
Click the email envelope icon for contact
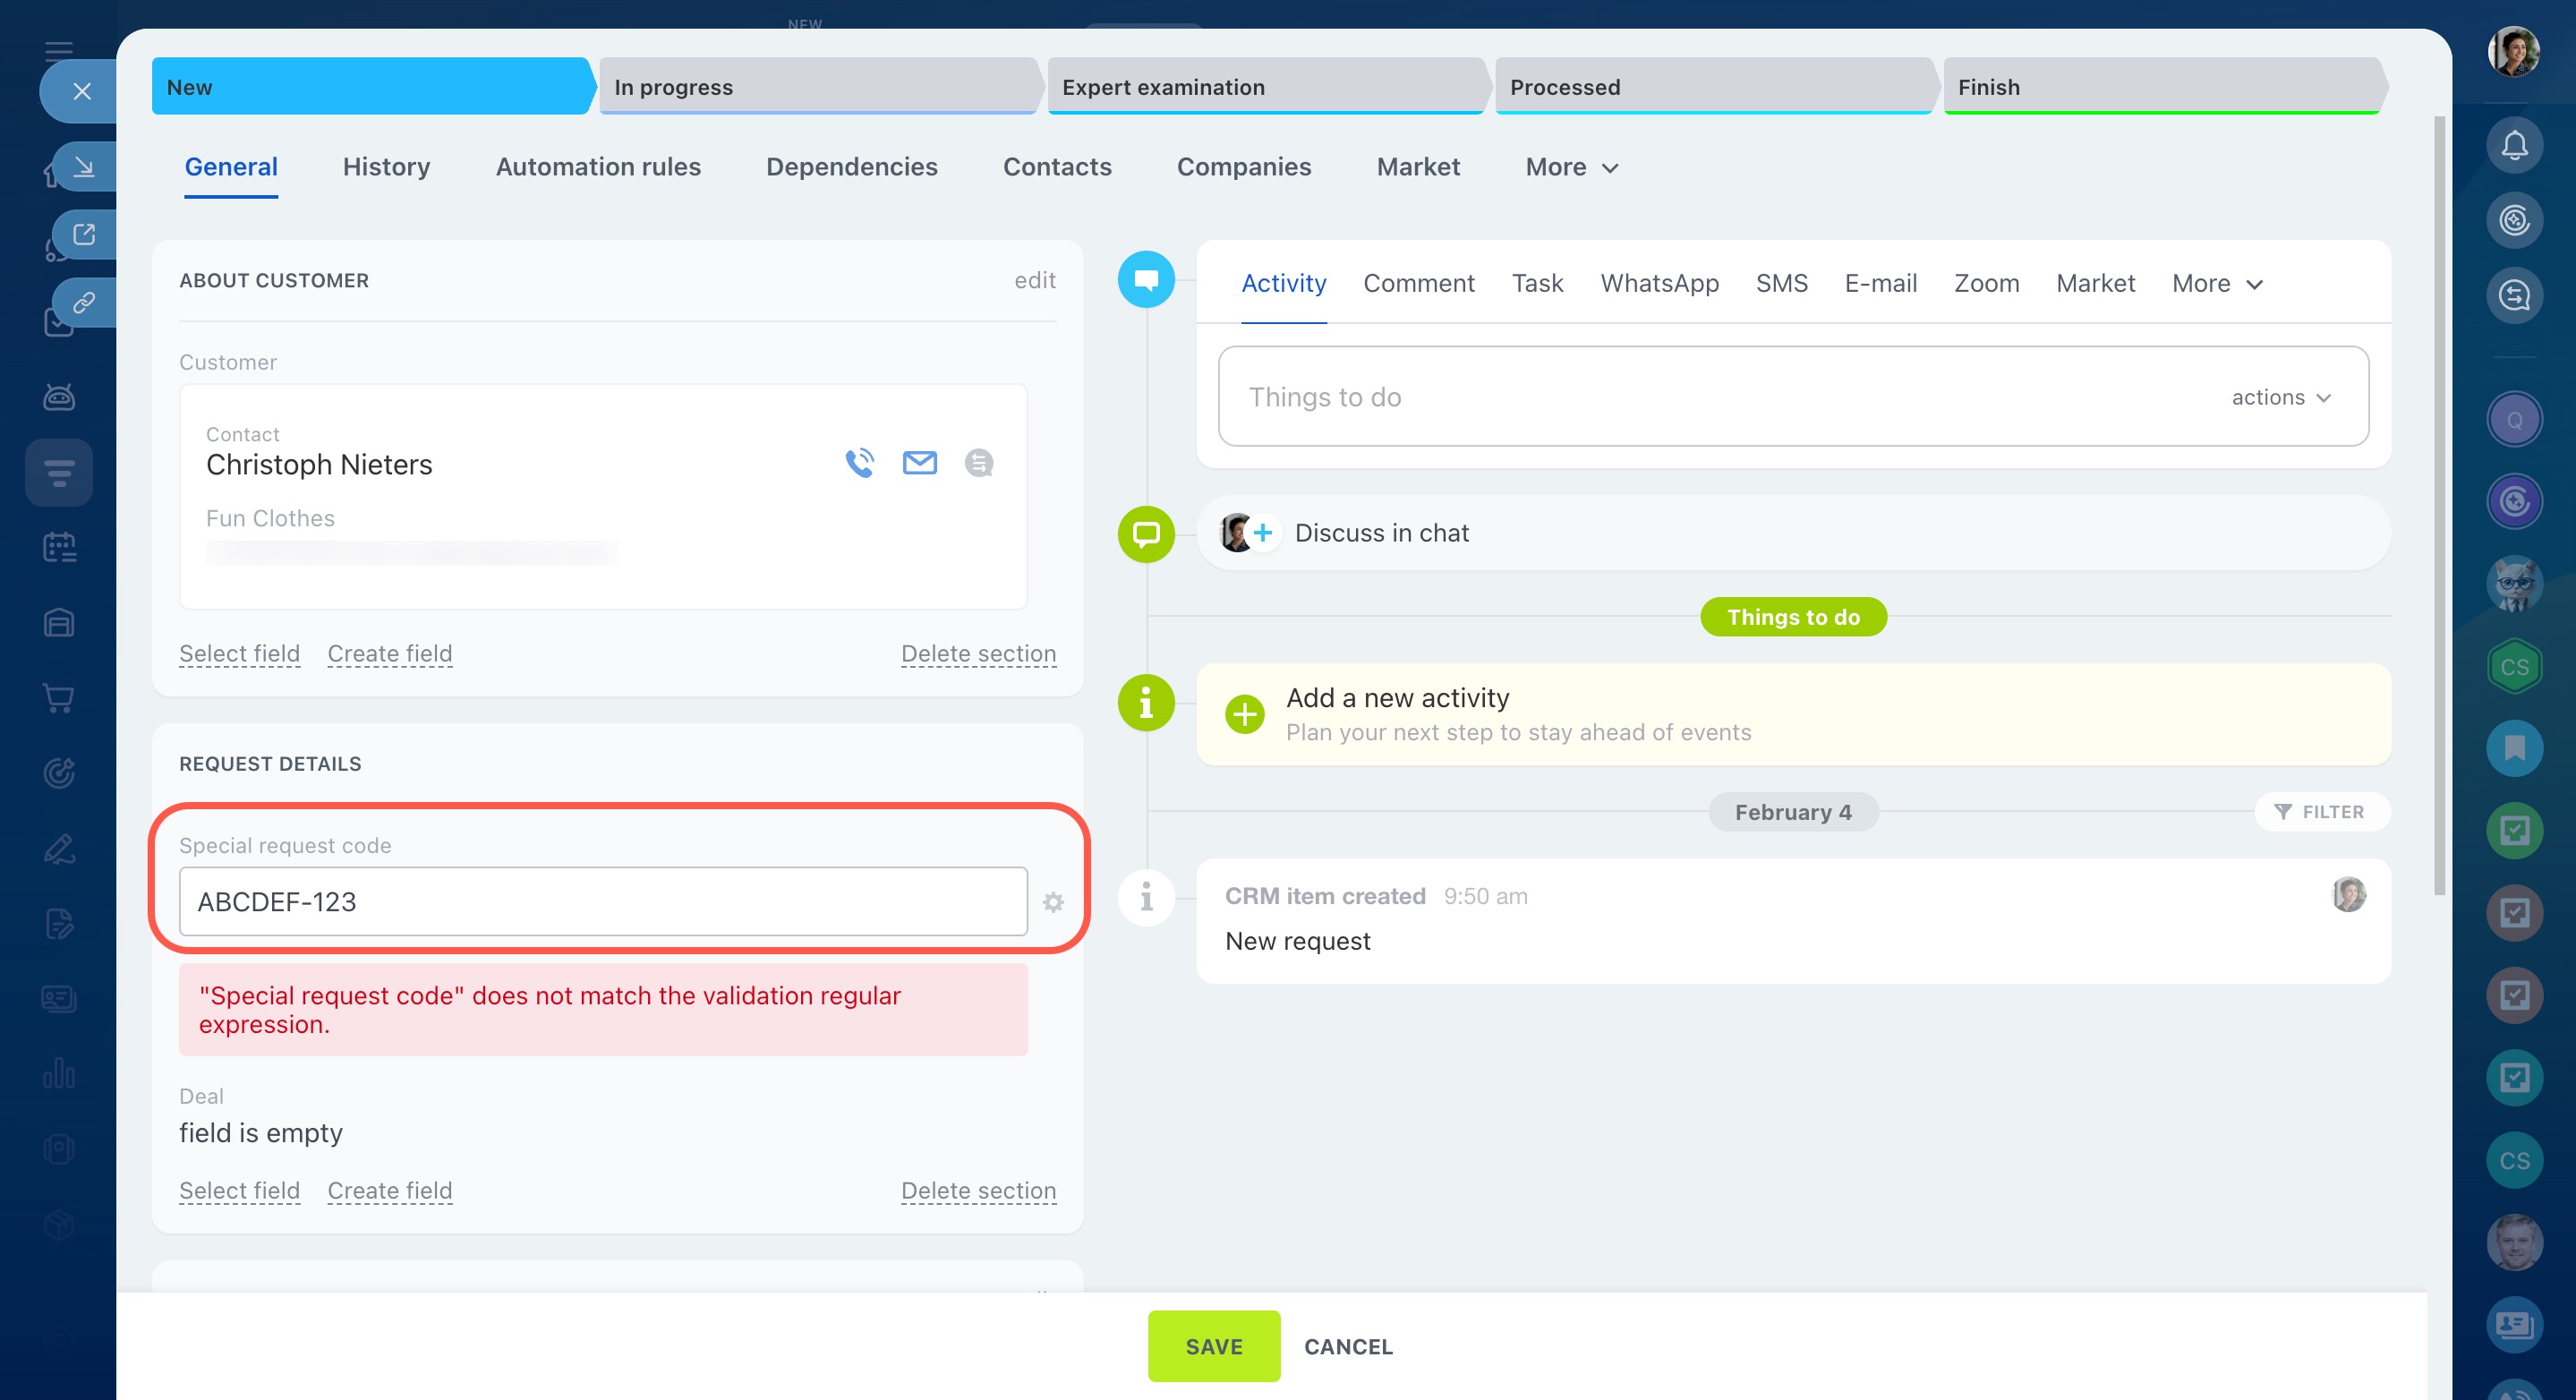tap(919, 463)
